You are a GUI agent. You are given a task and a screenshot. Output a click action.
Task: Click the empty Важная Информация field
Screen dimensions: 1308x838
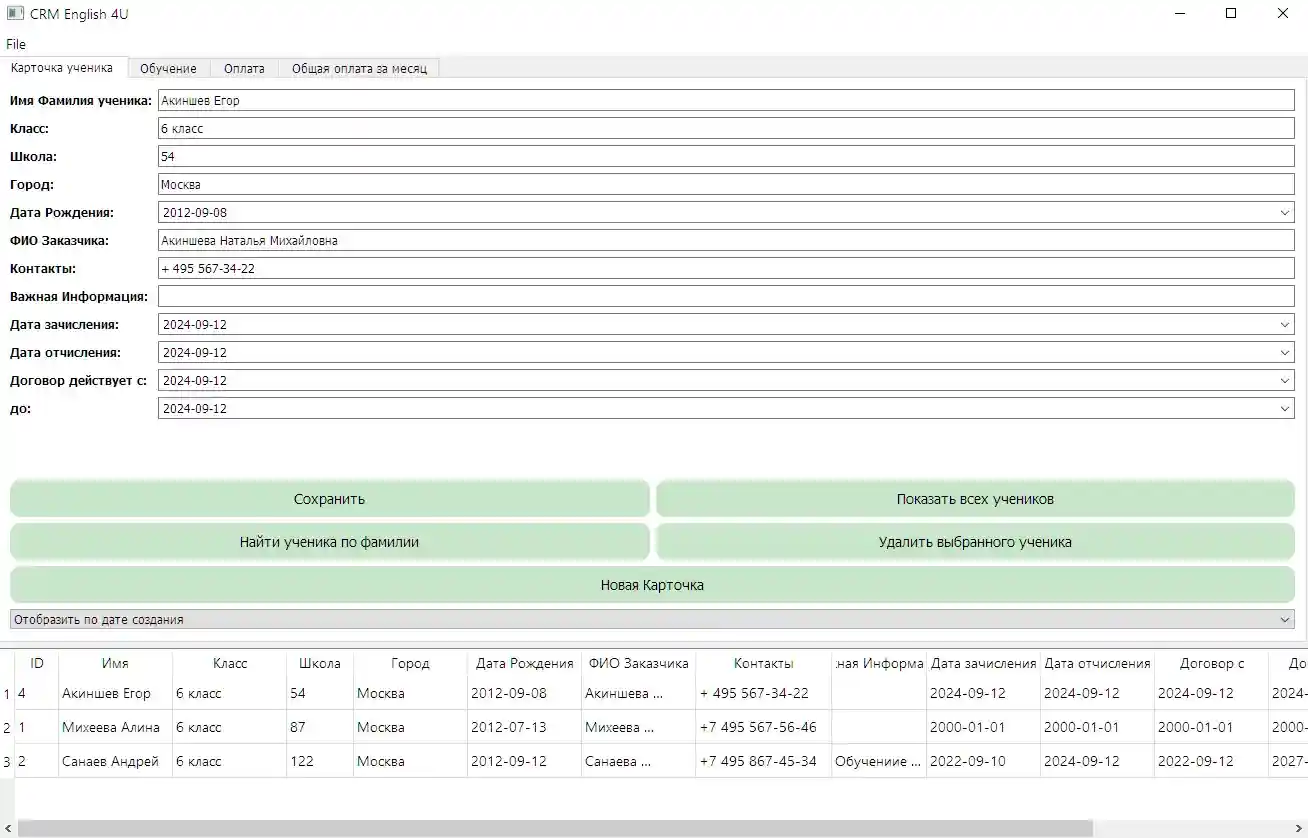tap(726, 296)
